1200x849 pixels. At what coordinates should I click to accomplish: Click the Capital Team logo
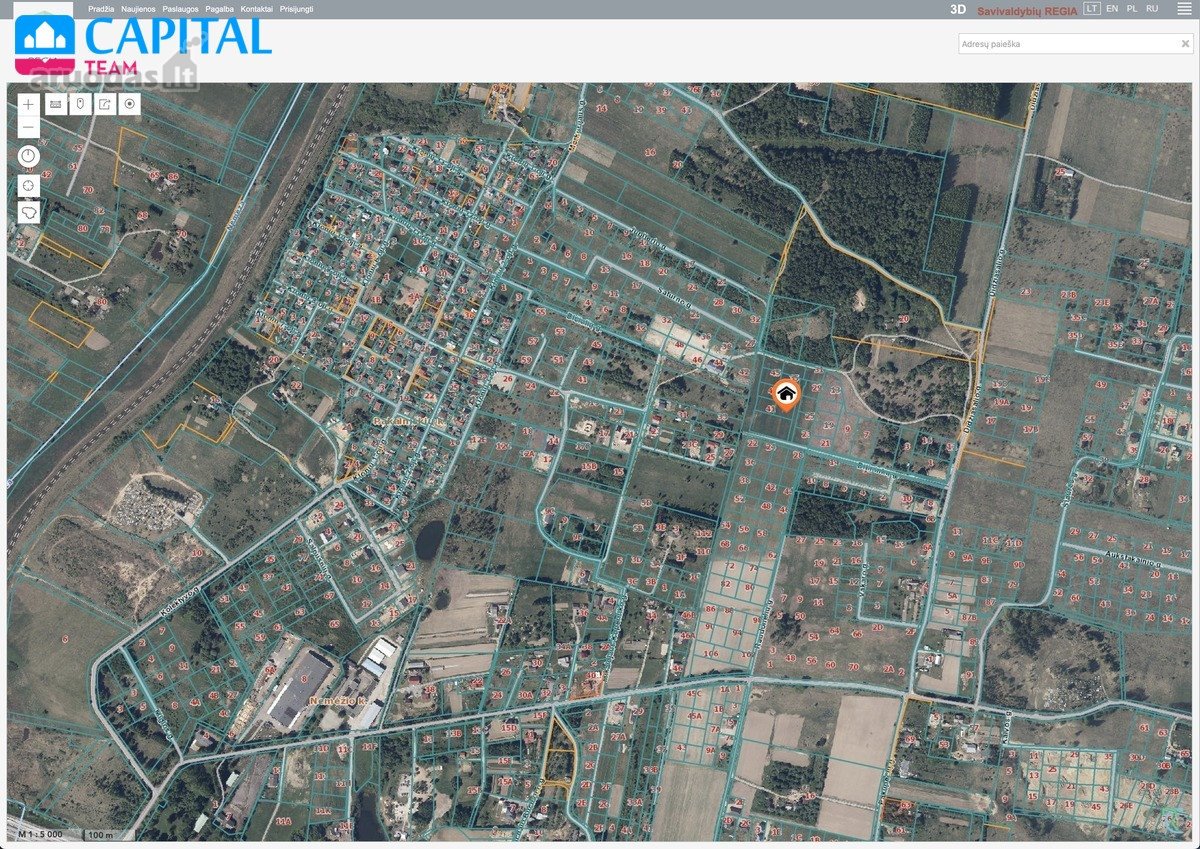pyautogui.click(x=142, y=46)
